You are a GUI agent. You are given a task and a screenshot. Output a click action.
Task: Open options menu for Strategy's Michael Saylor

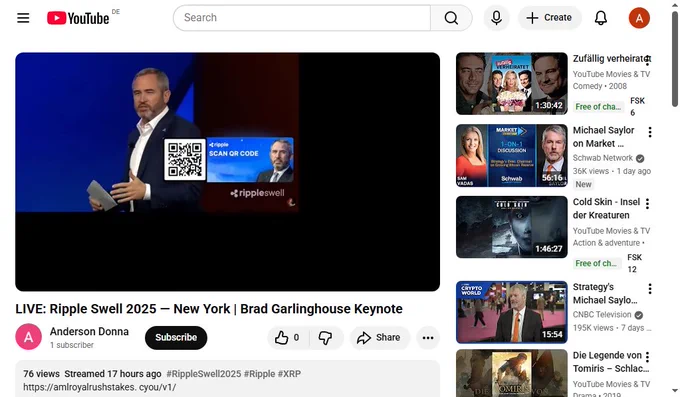[650, 289]
